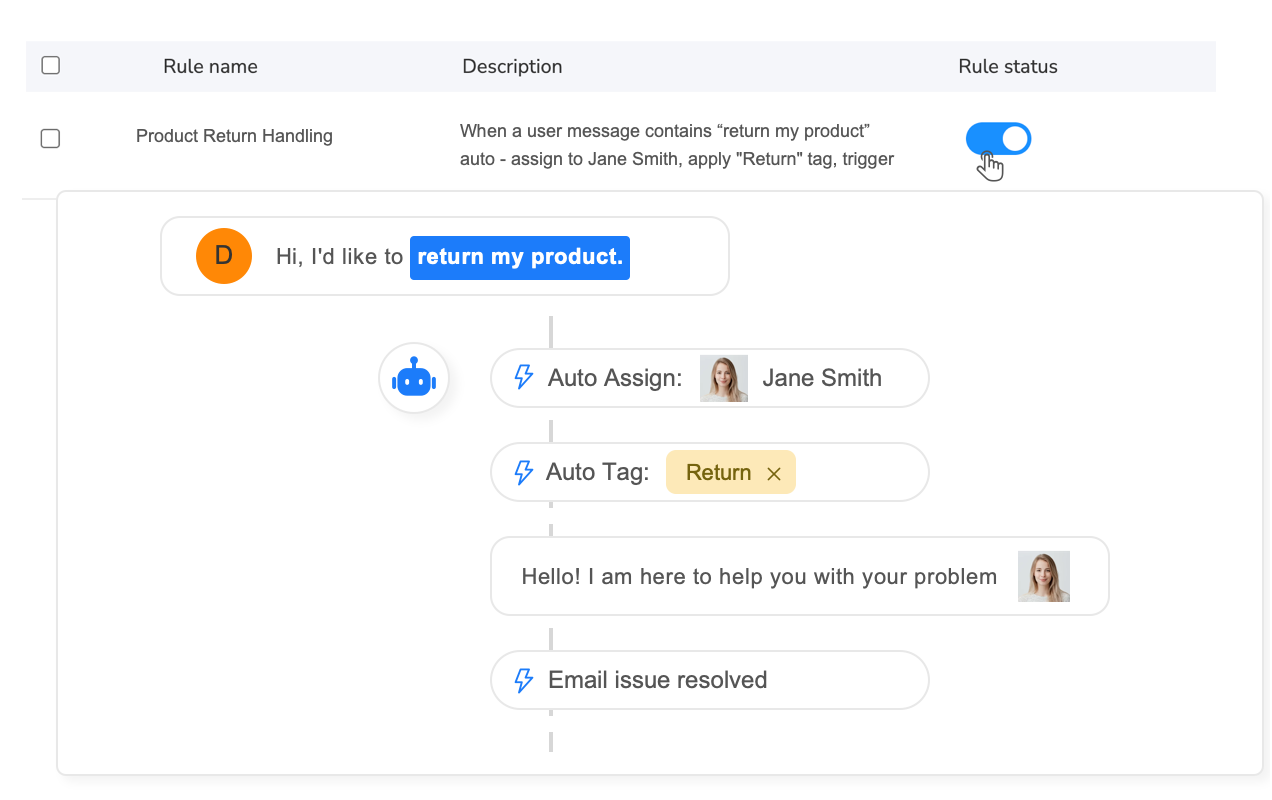This screenshot has width=1272, height=800.
Task: Disable the Product Return Handling rule status toggle
Action: (x=997, y=139)
